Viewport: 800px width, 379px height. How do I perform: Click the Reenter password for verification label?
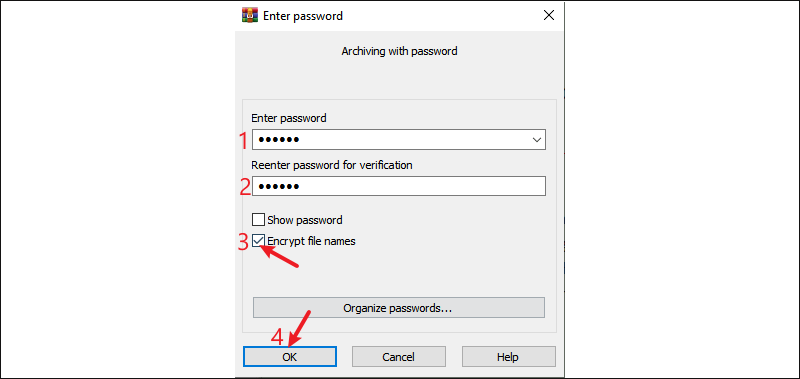[x=332, y=165]
